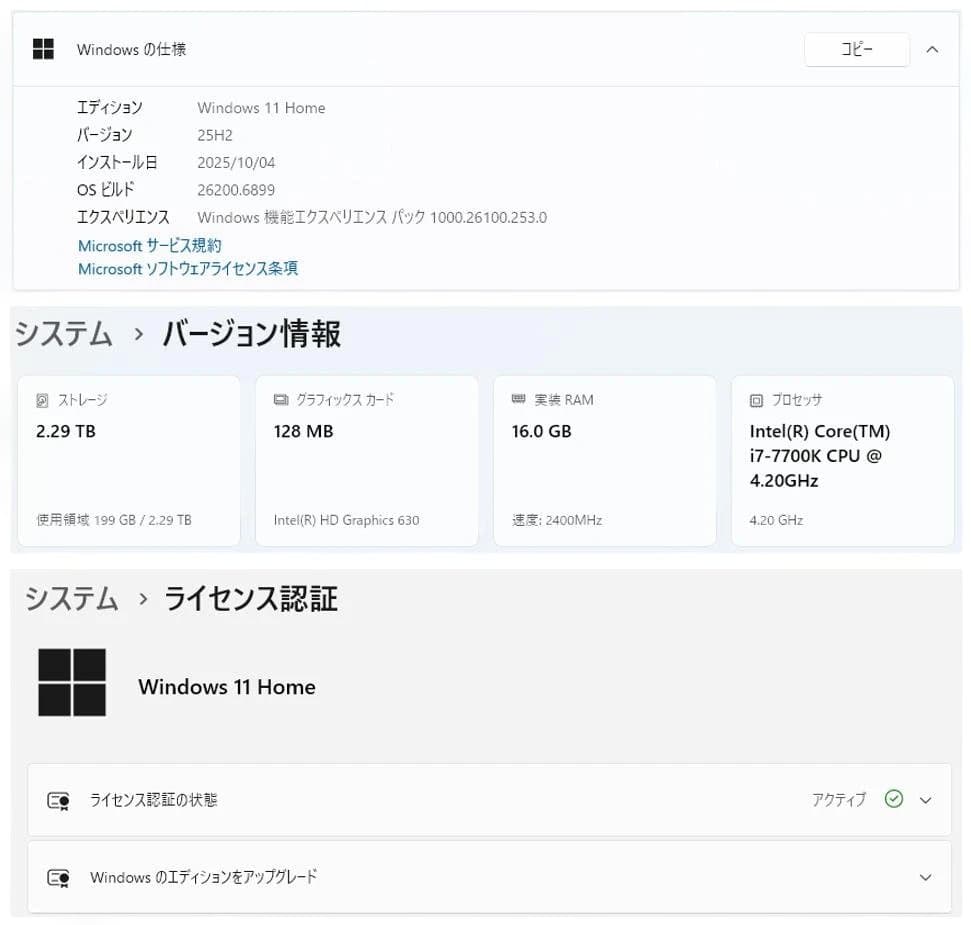
Task: Click the ストレージ disk icon
Action: pos(42,400)
